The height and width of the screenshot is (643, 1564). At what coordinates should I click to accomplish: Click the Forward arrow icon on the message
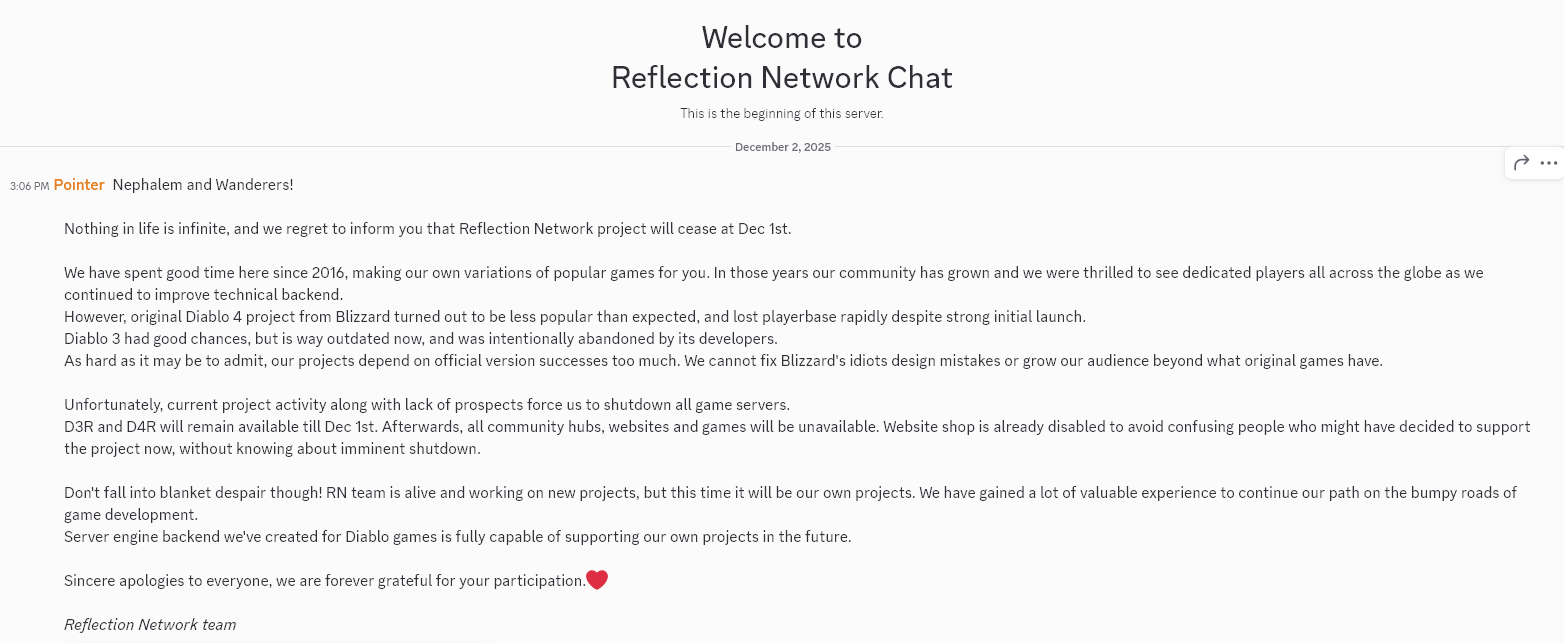coord(1521,163)
